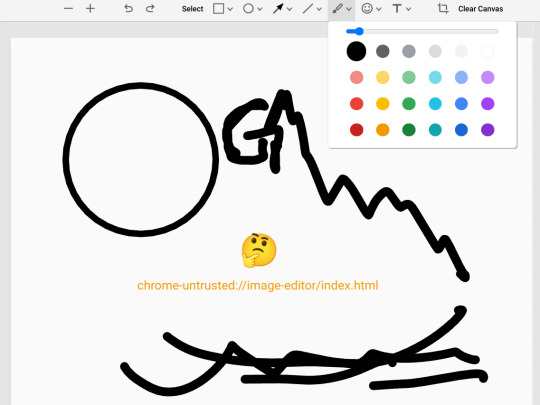Choose the light purple pastel swatch
This screenshot has height=405, width=540.
(488, 77)
